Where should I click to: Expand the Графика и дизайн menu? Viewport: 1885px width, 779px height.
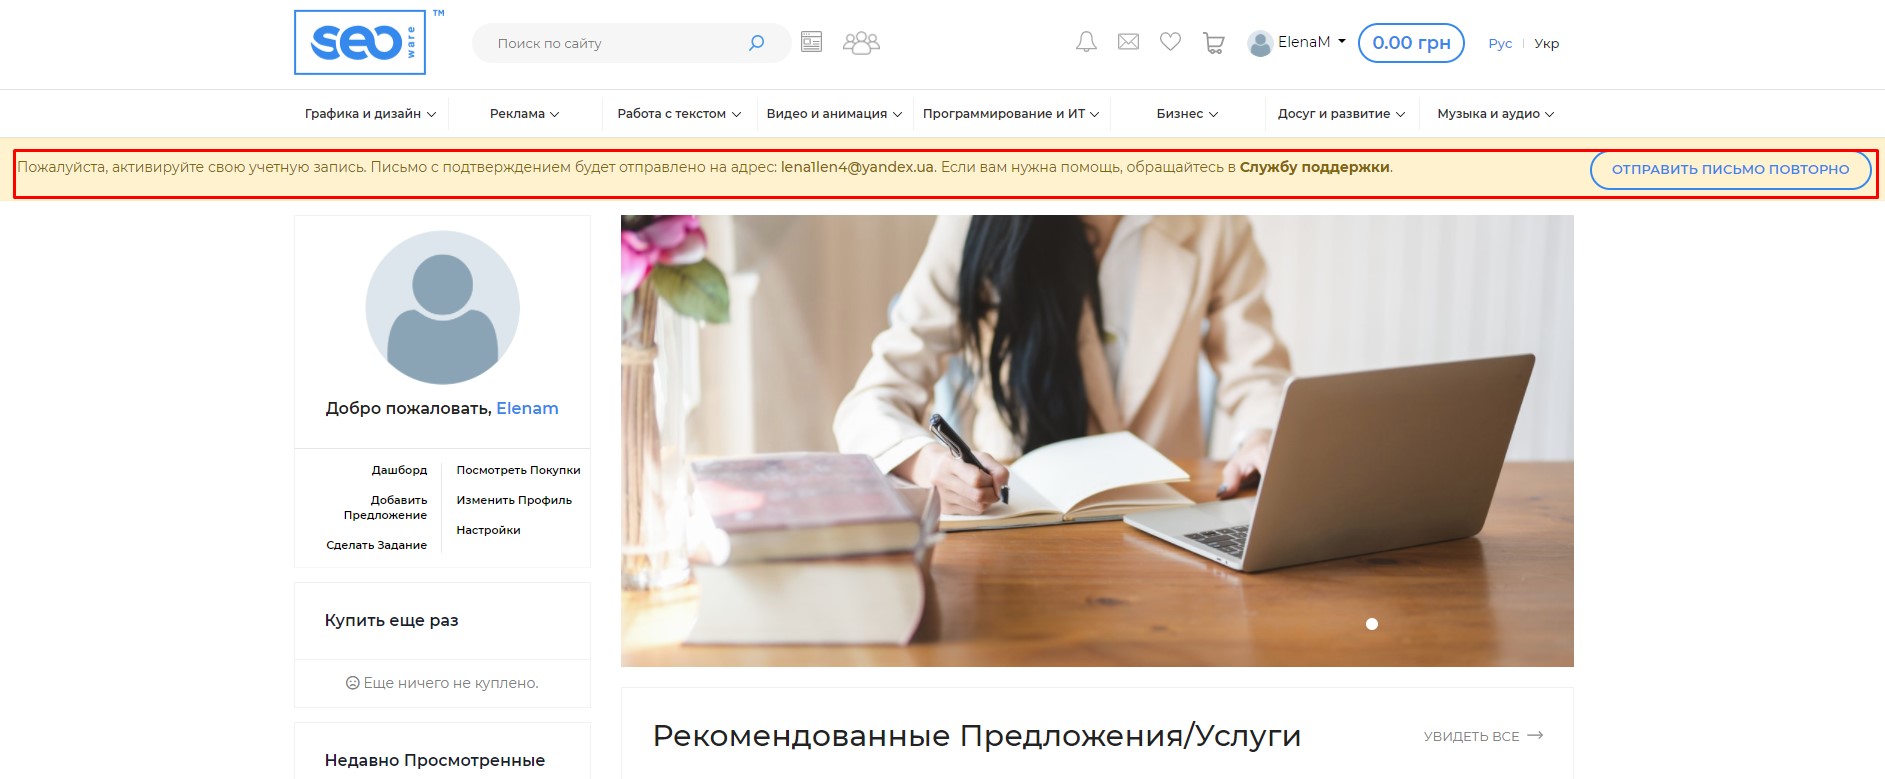pos(370,114)
